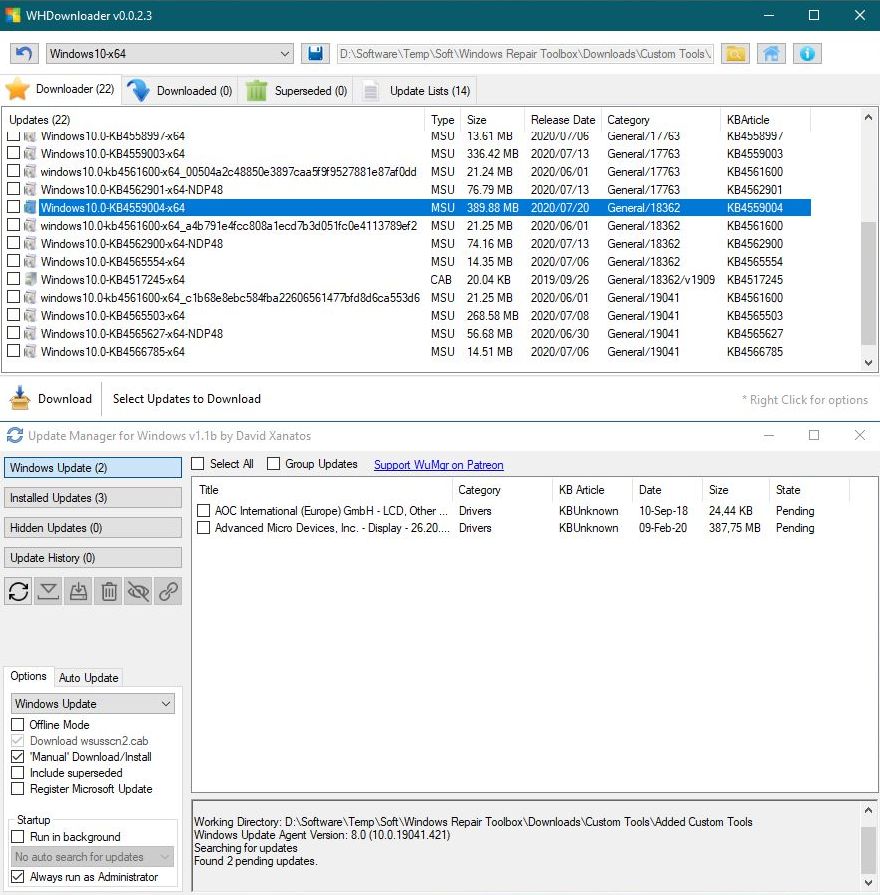
Task: Toggle the Select All checkbox
Action: 198,464
